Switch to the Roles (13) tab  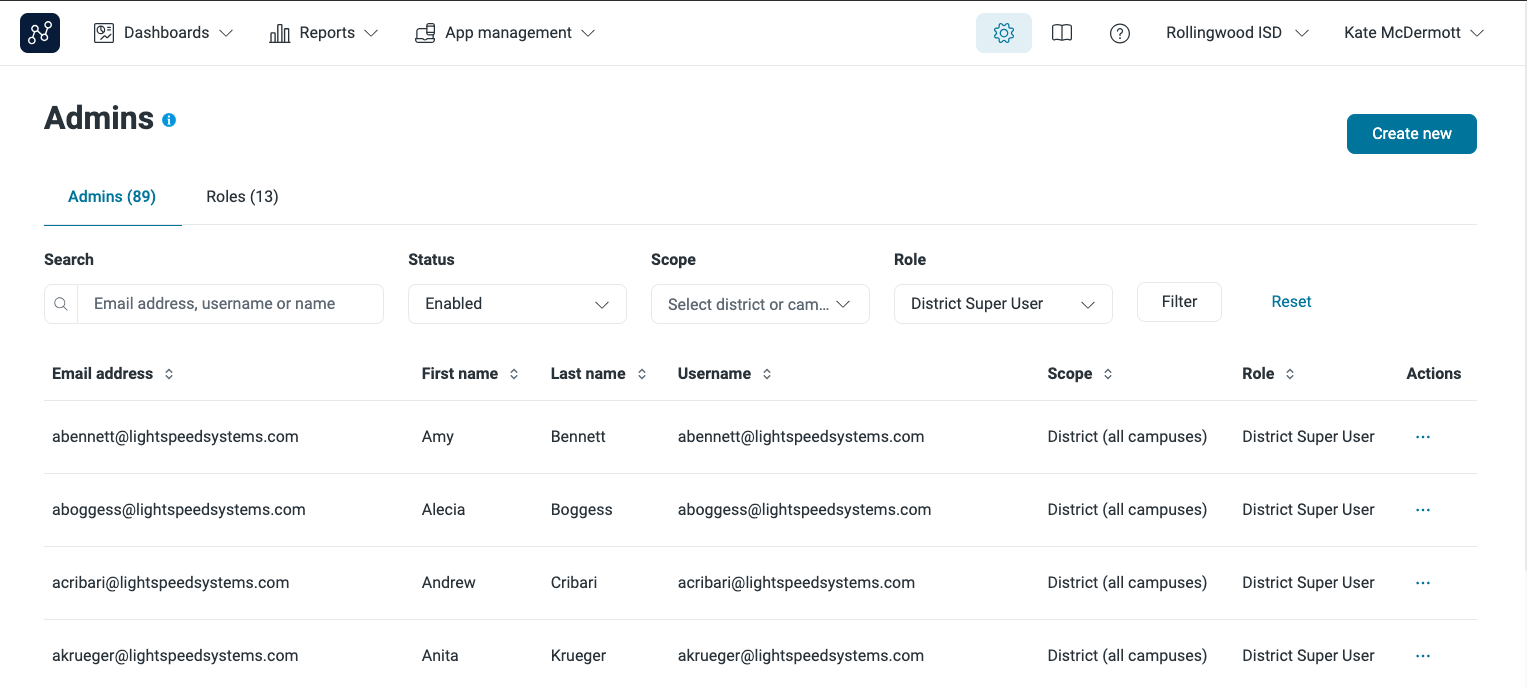click(x=242, y=197)
